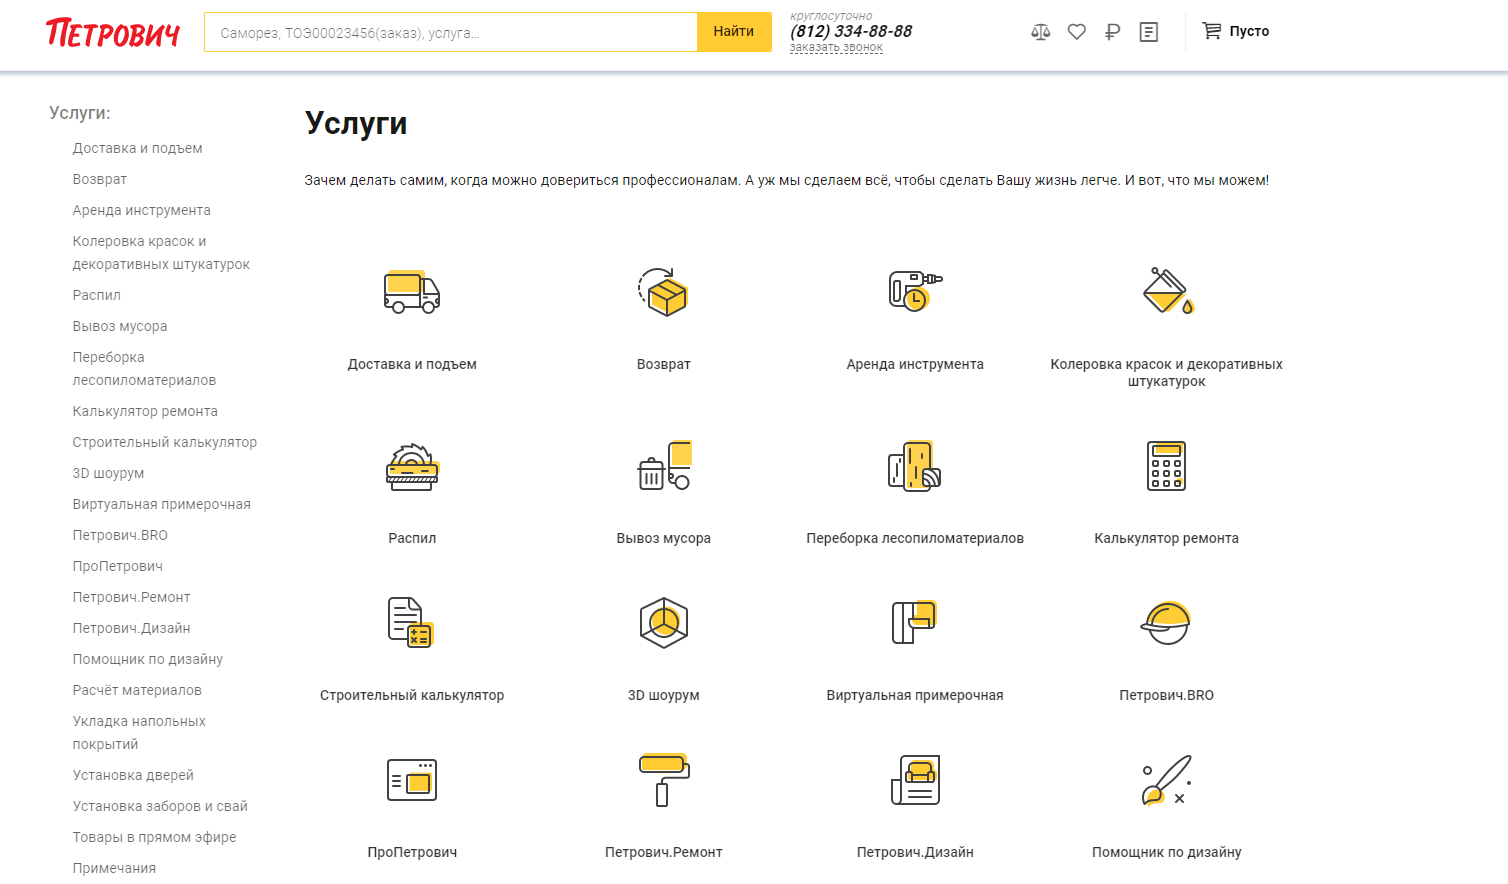Viewport: 1508px width, 884px height.
Task: Open the orders list icon in header
Action: [x=1149, y=32]
